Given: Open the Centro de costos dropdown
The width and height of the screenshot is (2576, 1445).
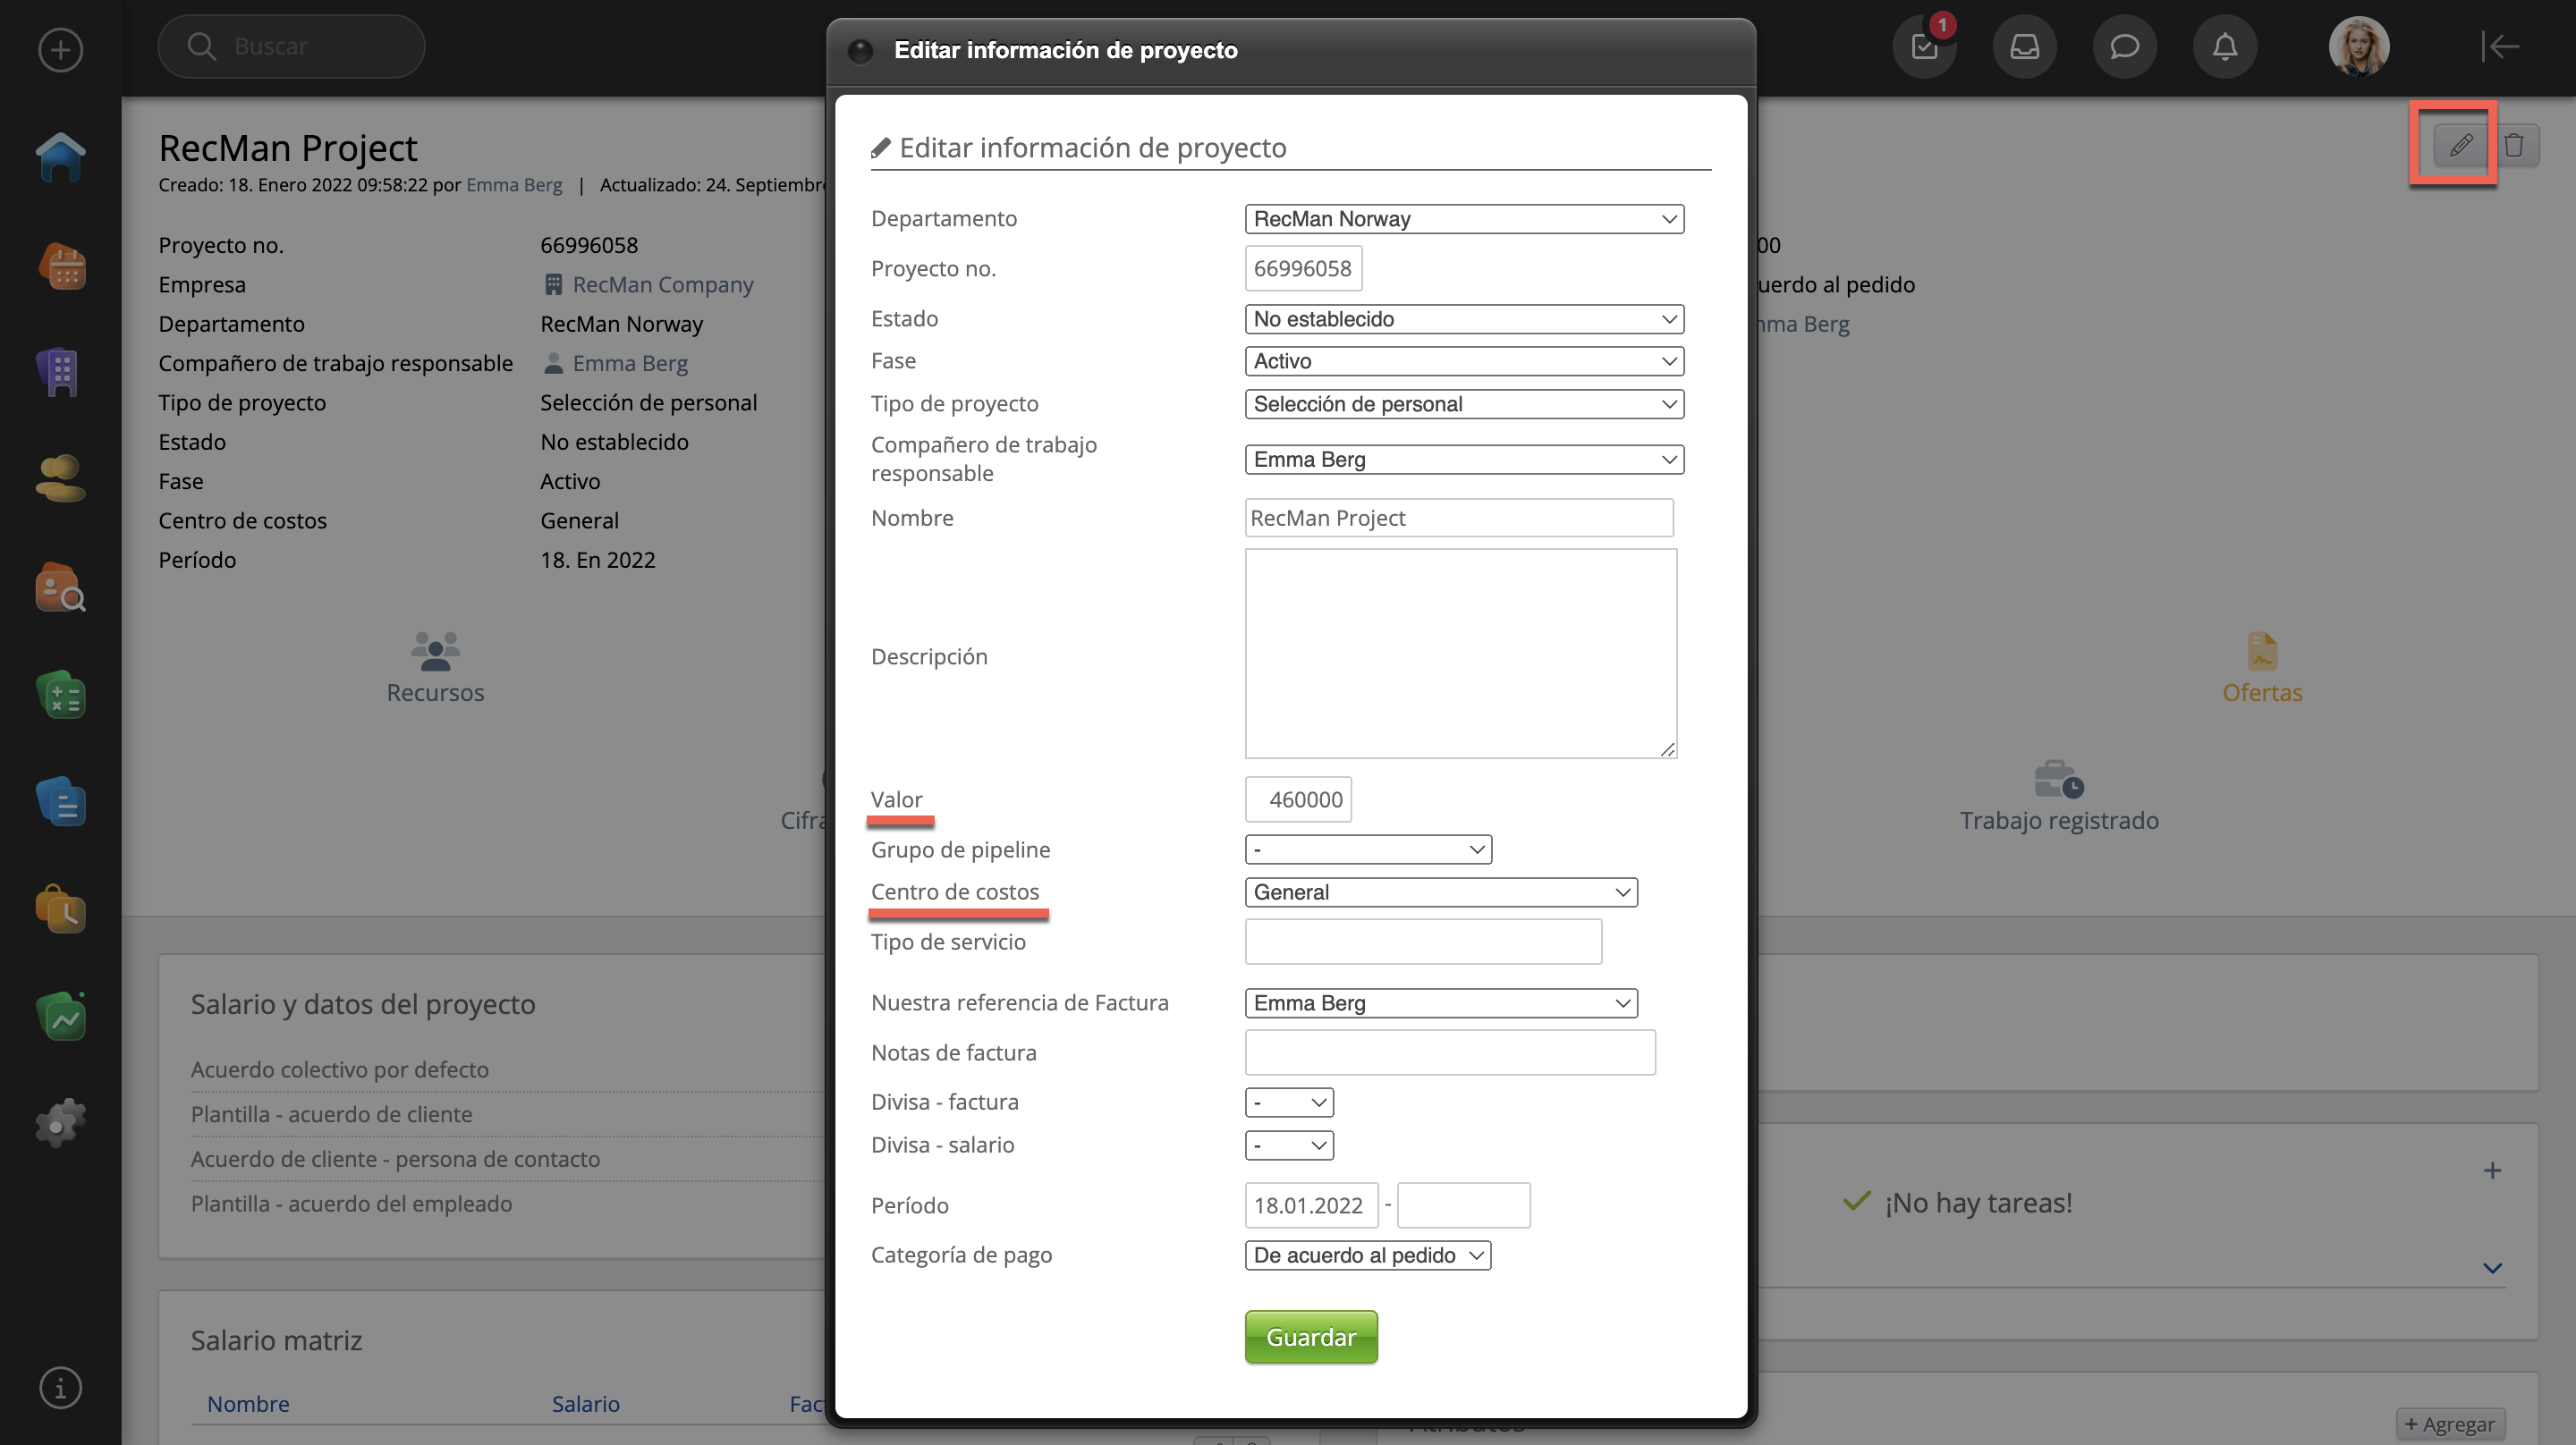Looking at the screenshot, I should point(1440,892).
